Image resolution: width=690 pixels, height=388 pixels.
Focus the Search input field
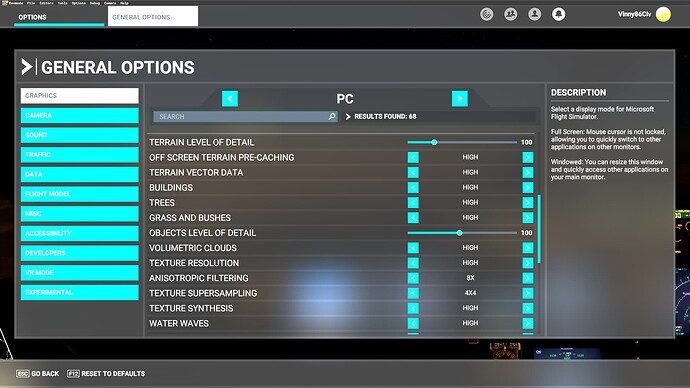245,117
